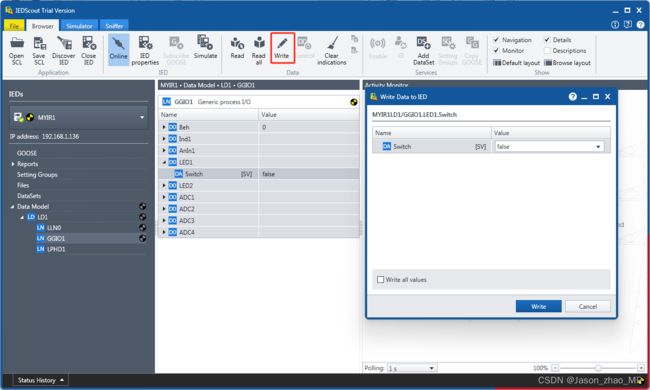The image size is (650, 390).
Task: Click the Write button in dialog
Action: (x=538, y=306)
